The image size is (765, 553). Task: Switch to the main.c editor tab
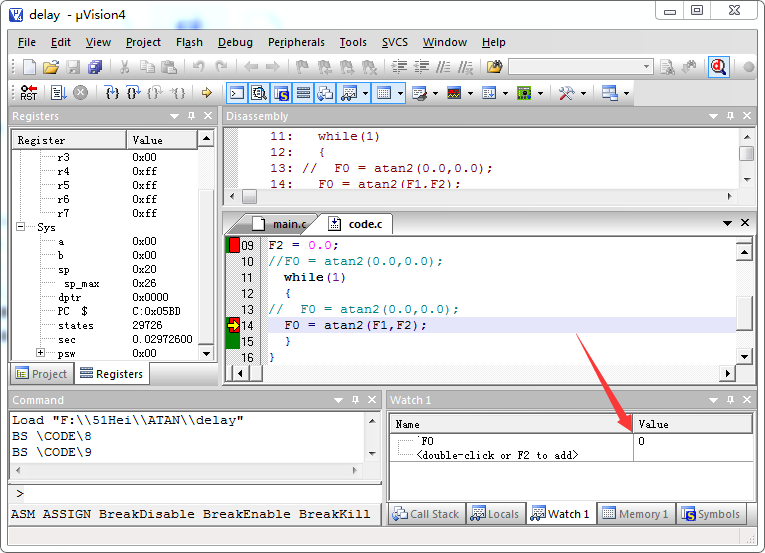point(282,224)
